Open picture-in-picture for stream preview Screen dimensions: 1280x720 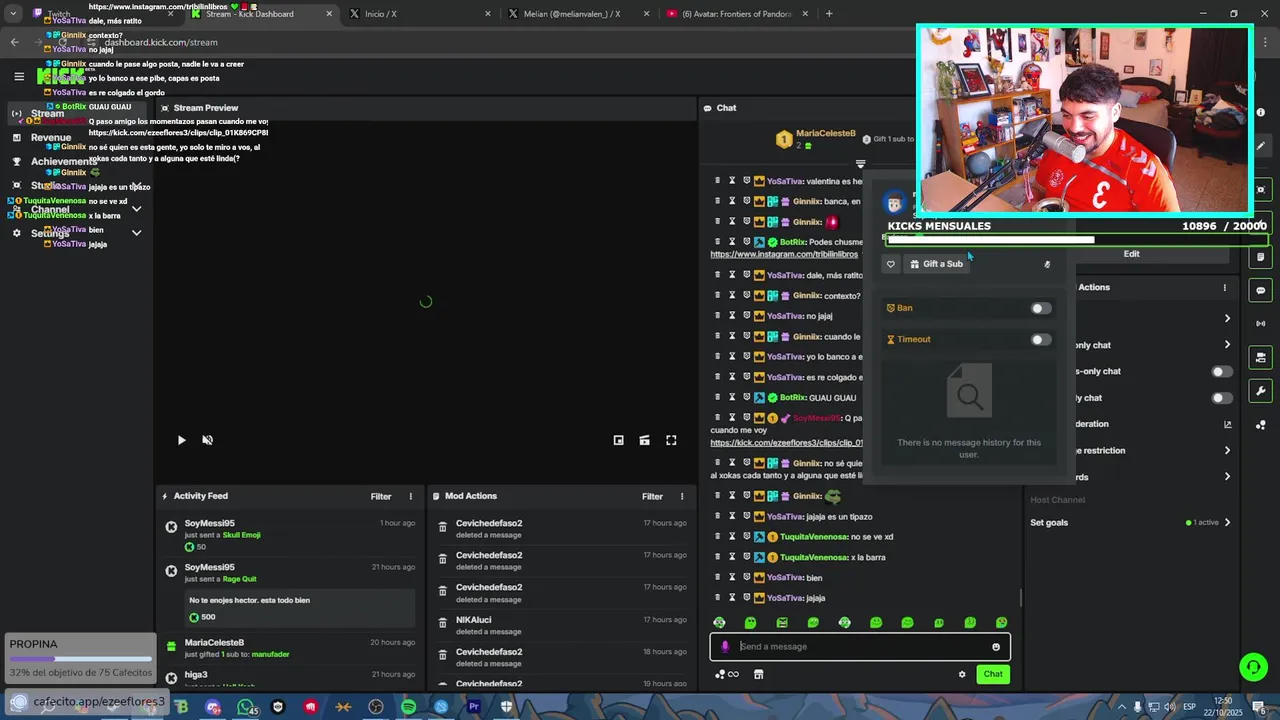coord(618,440)
